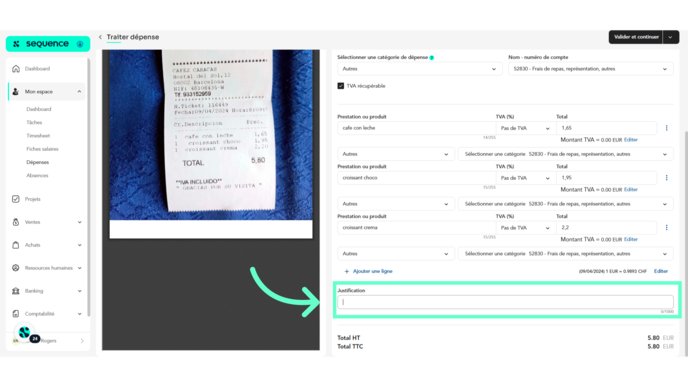Toggle the TVA récupérable checkbox
The width and height of the screenshot is (688, 387).
click(340, 86)
